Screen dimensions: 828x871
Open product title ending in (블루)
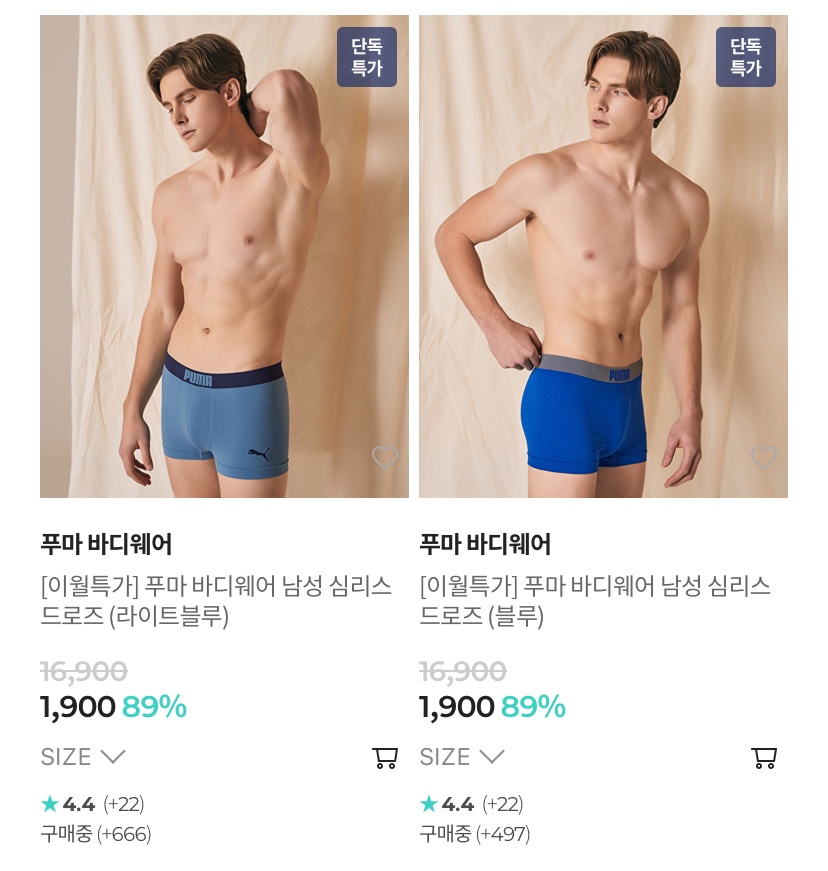pyautogui.click(x=595, y=601)
